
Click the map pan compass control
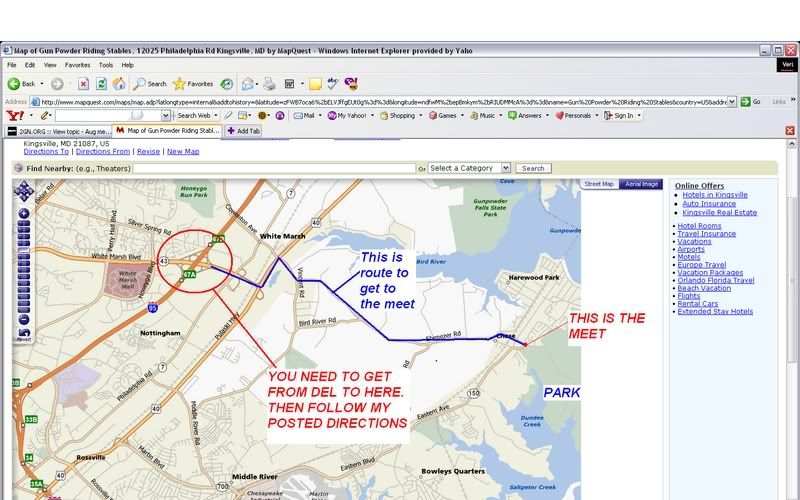pos(22,191)
